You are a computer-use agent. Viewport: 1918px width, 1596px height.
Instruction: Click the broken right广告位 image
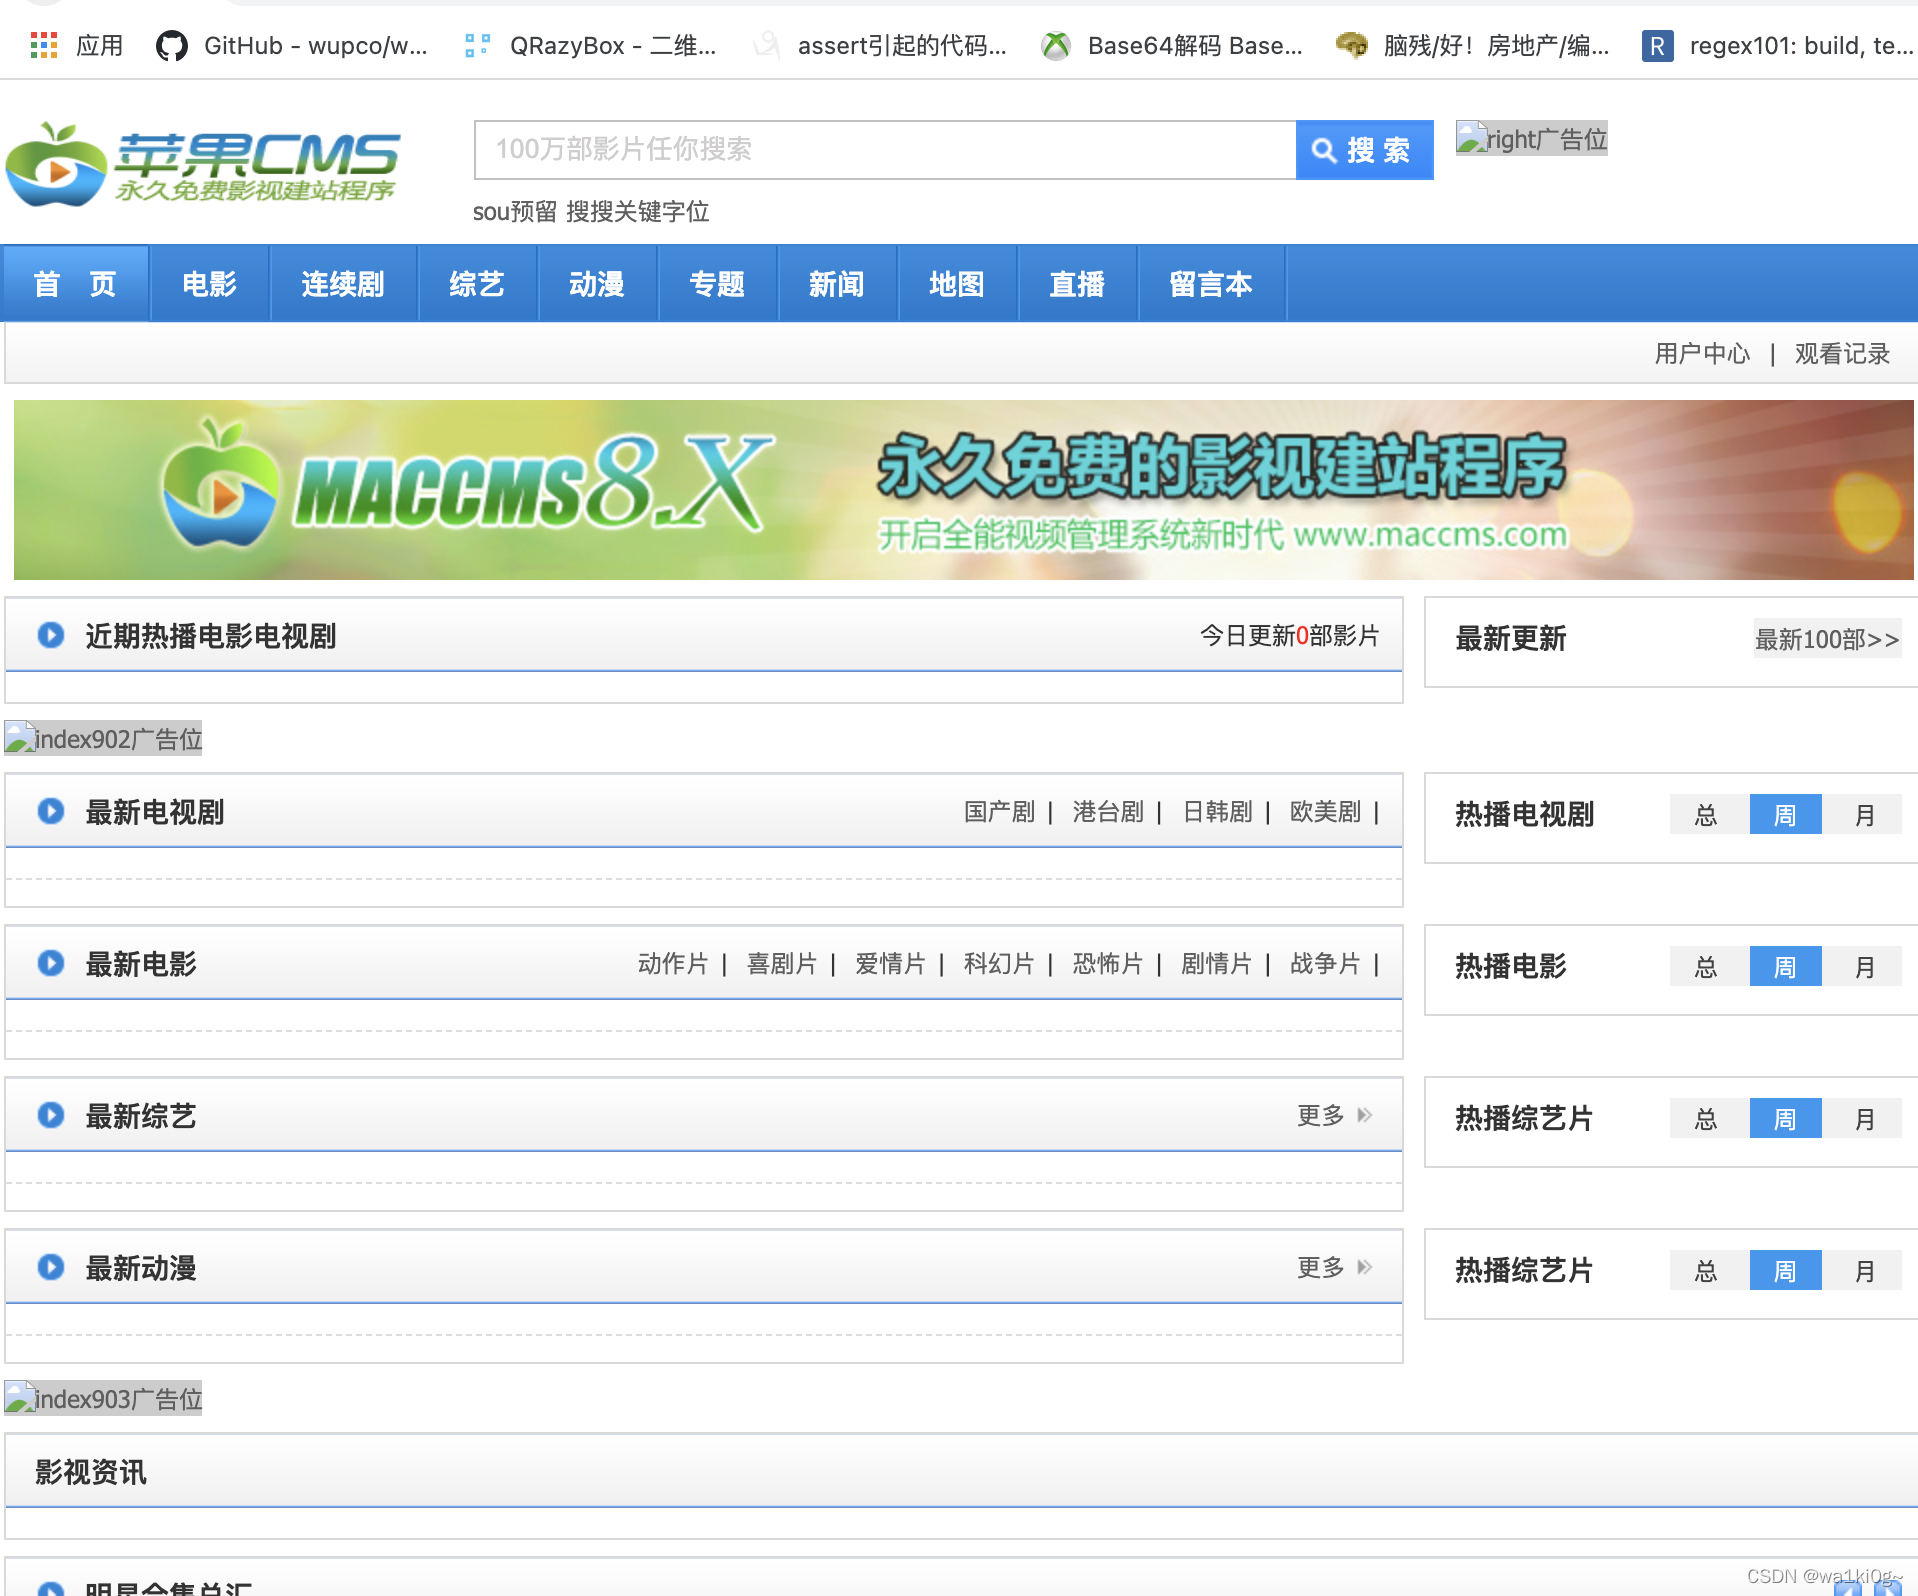pos(1531,139)
